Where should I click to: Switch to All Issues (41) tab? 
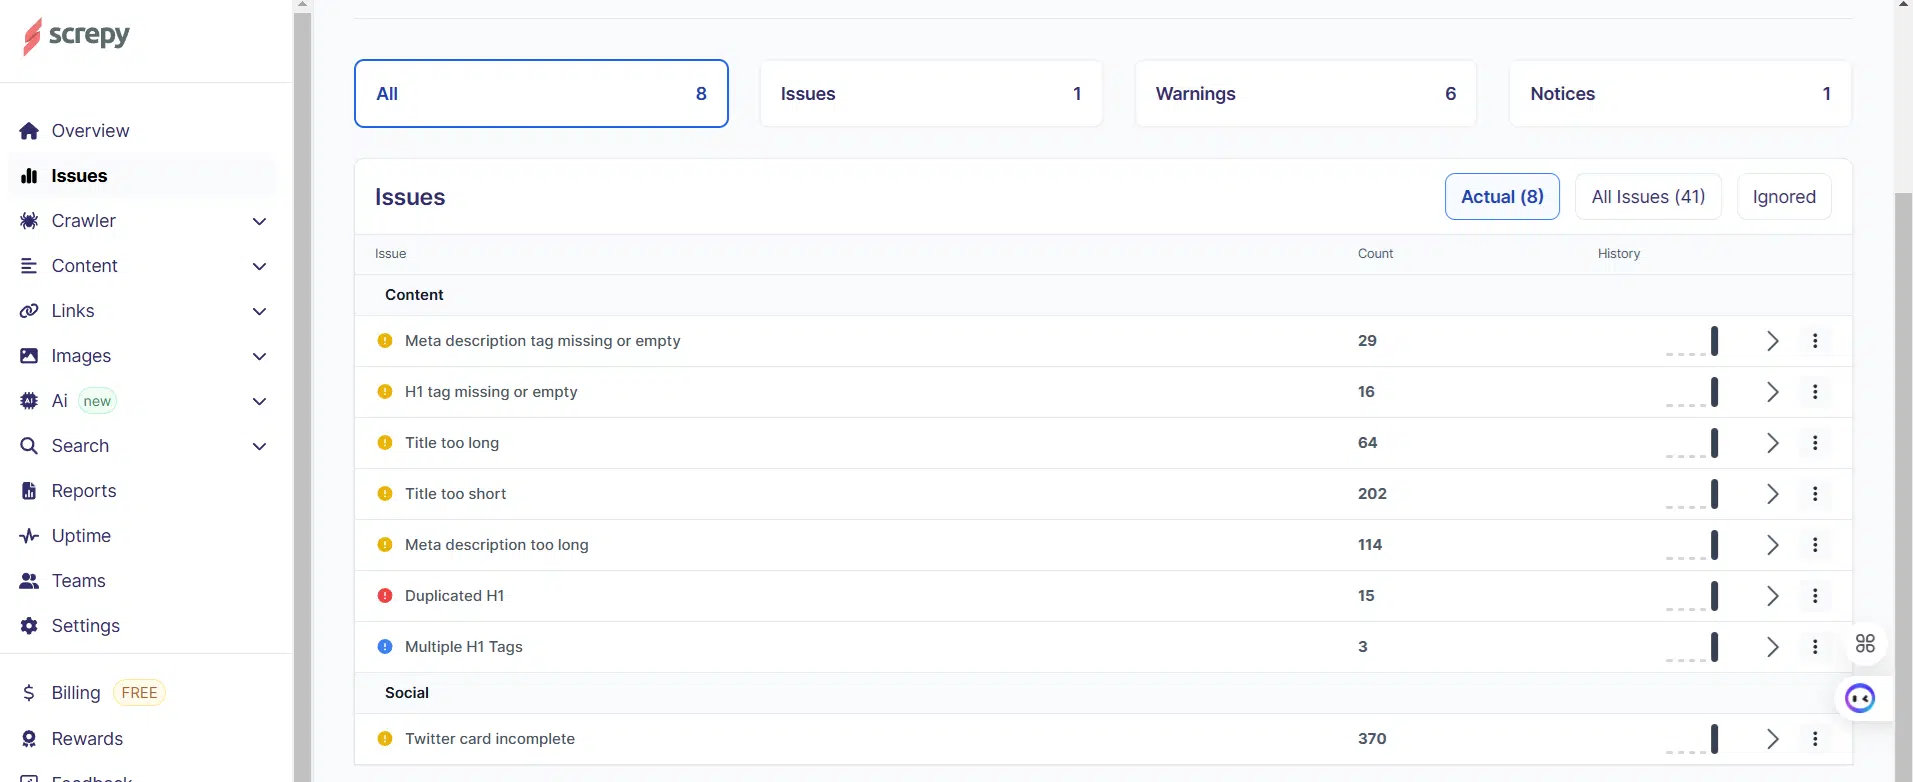[x=1648, y=197]
